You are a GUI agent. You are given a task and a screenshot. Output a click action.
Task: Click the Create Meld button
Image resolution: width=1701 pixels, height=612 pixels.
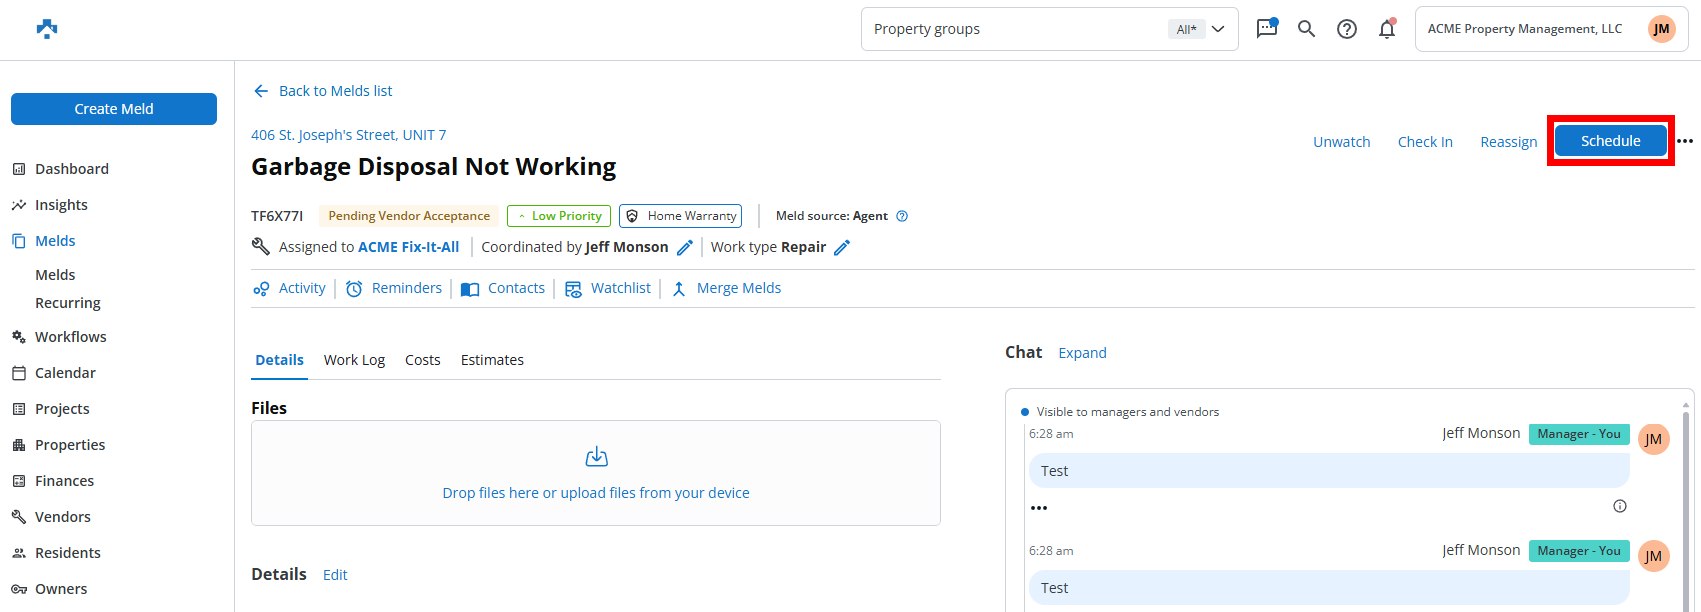tap(114, 109)
